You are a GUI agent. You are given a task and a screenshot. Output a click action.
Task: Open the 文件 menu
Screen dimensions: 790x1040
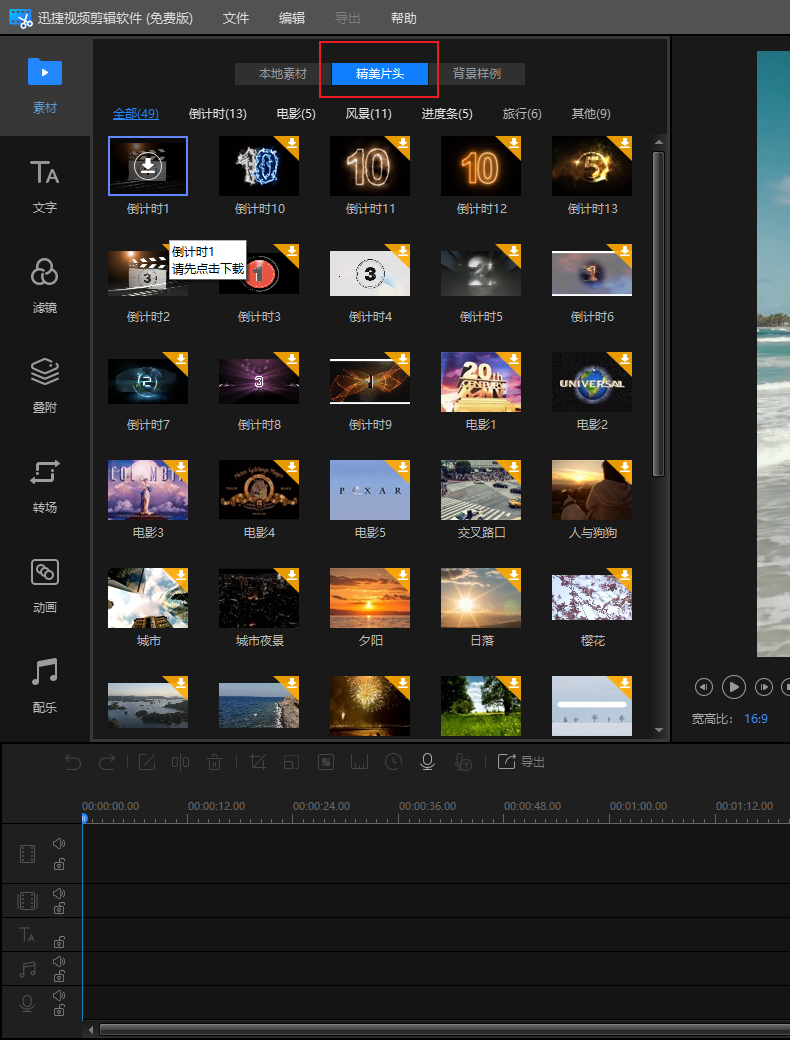(x=236, y=18)
